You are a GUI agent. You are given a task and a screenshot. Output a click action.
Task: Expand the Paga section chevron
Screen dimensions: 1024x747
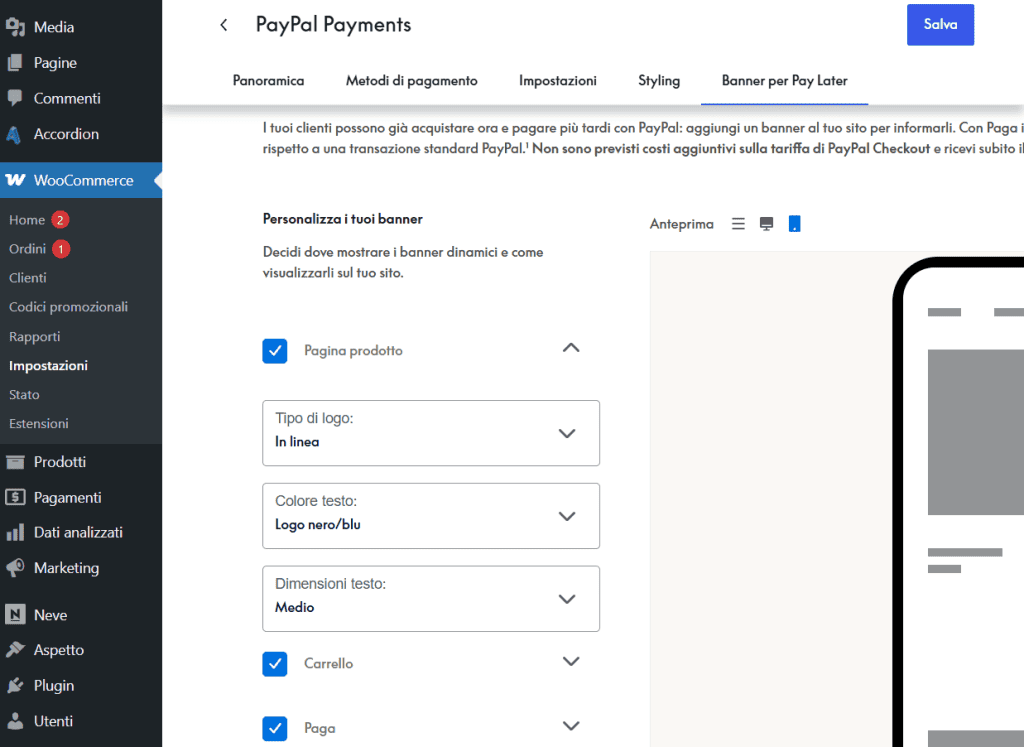571,726
